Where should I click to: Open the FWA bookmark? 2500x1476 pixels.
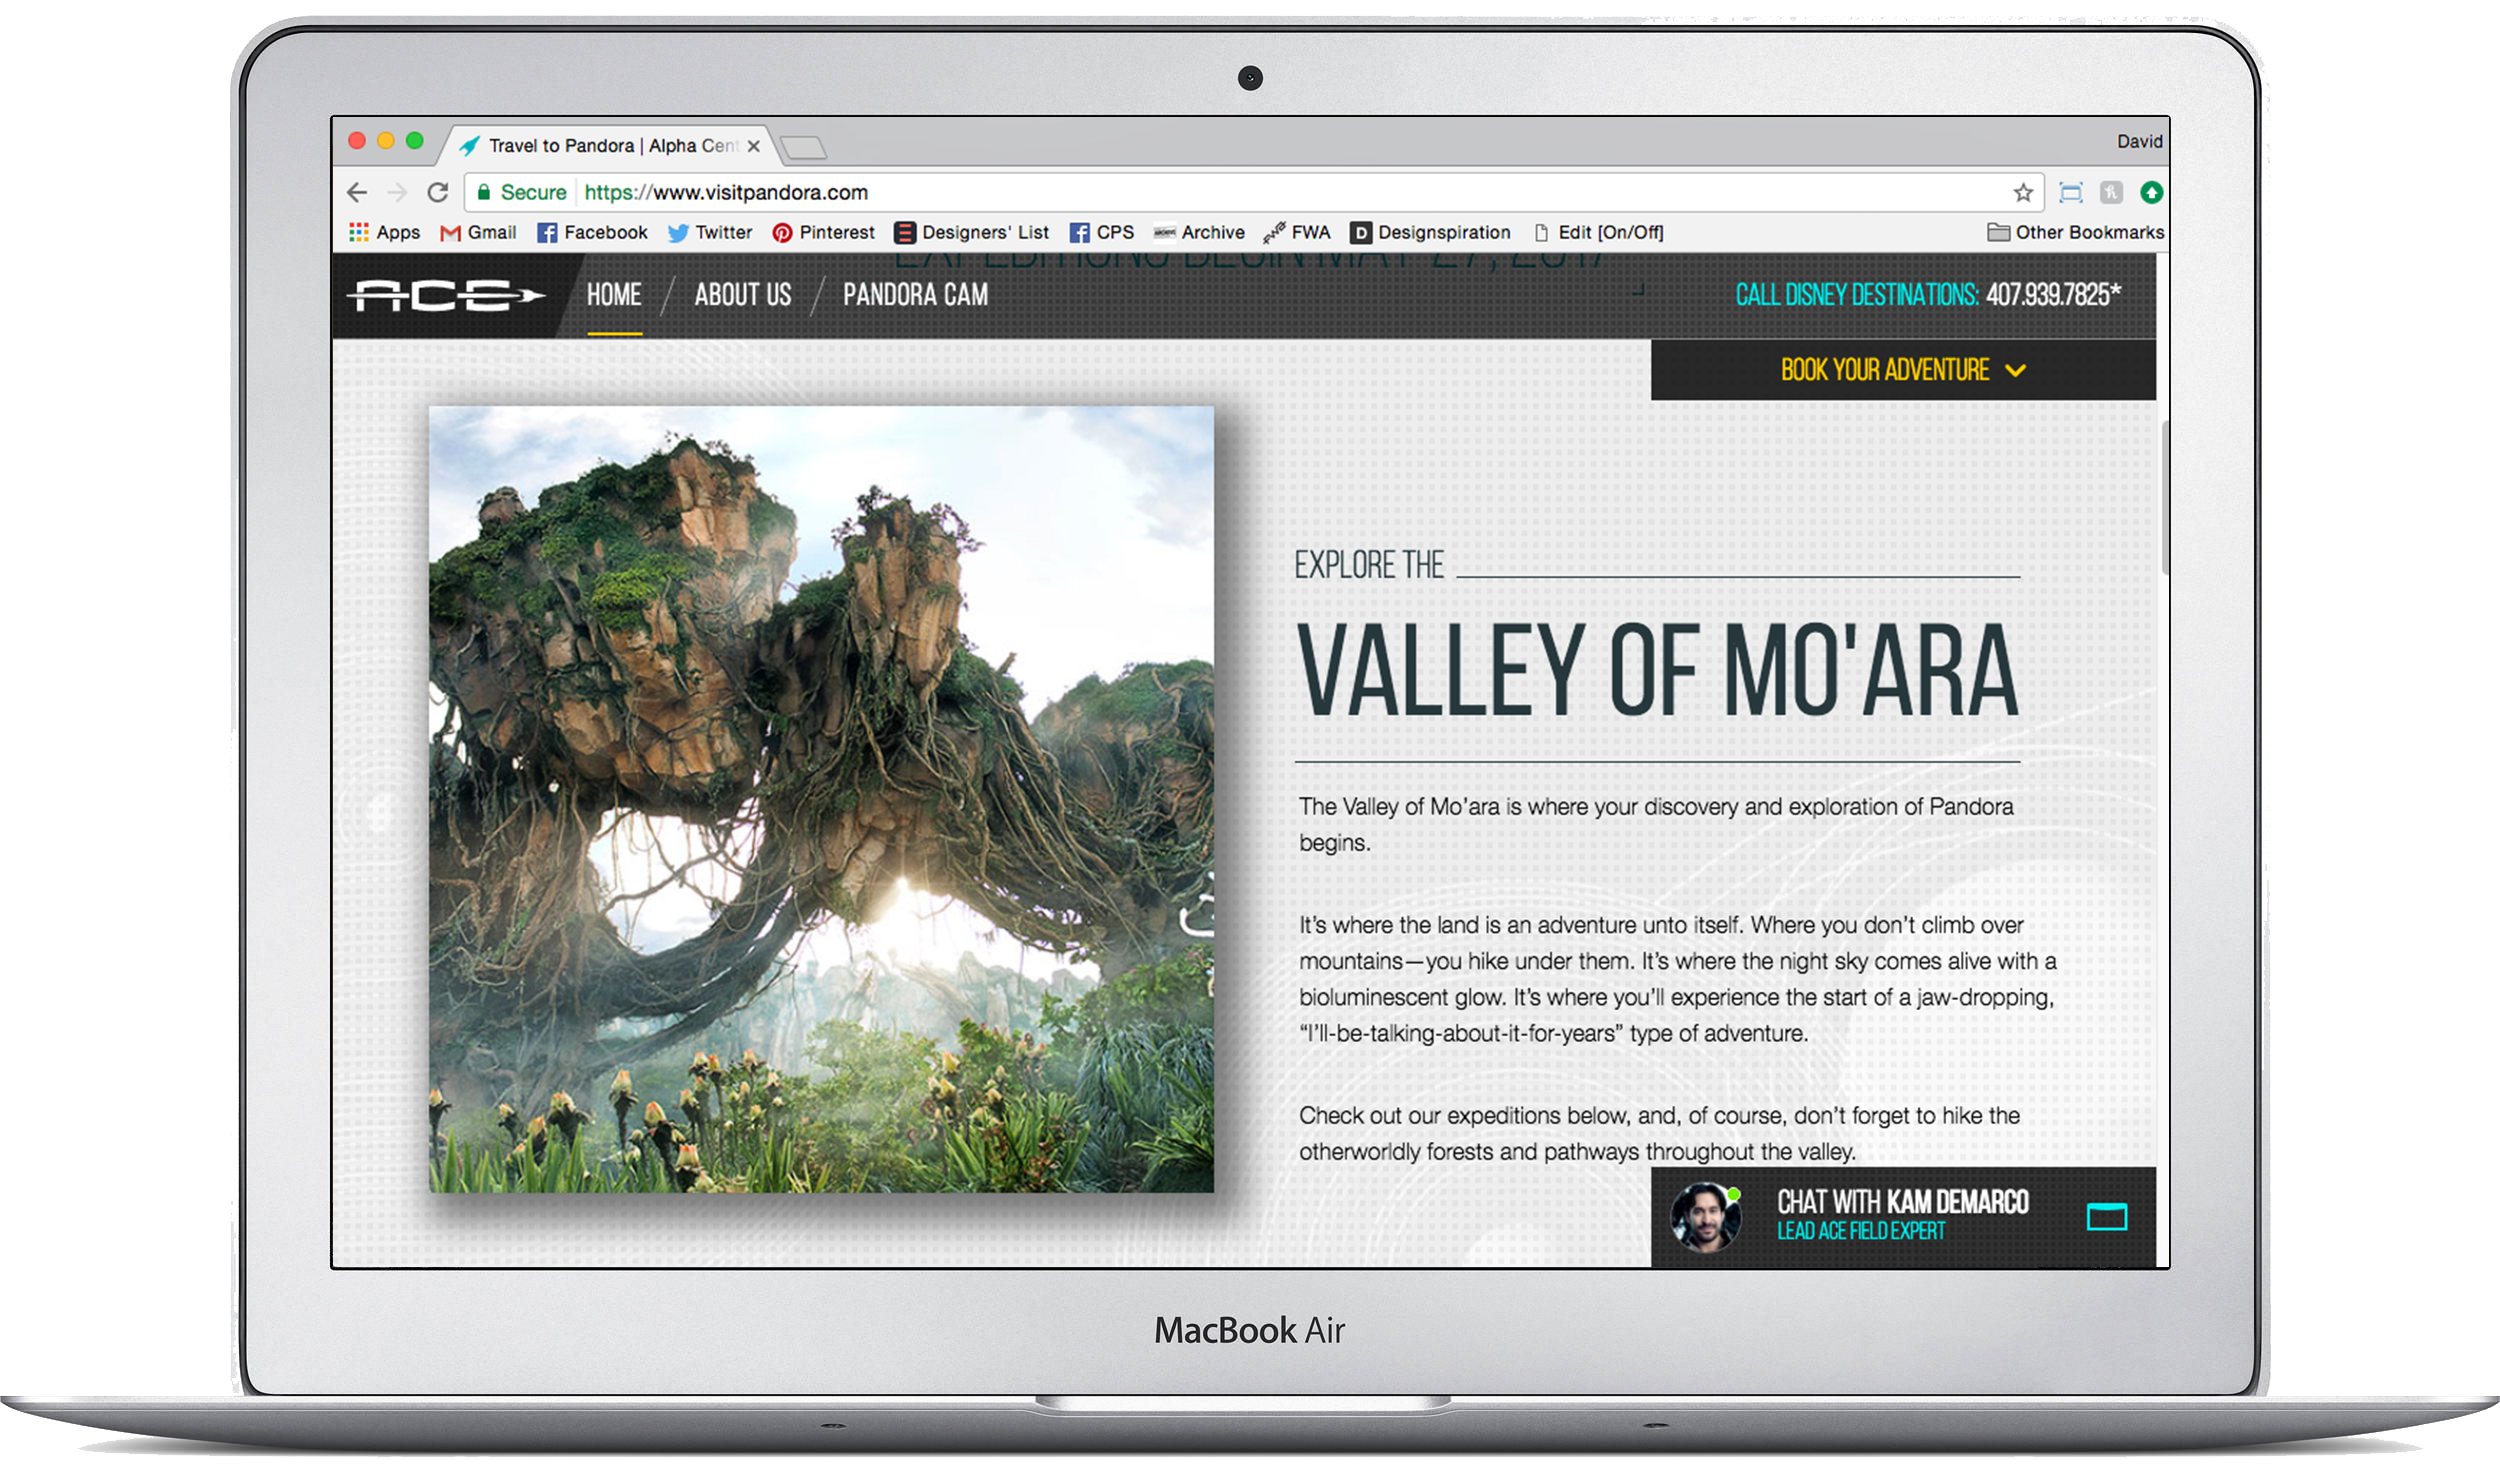[x=1297, y=232]
